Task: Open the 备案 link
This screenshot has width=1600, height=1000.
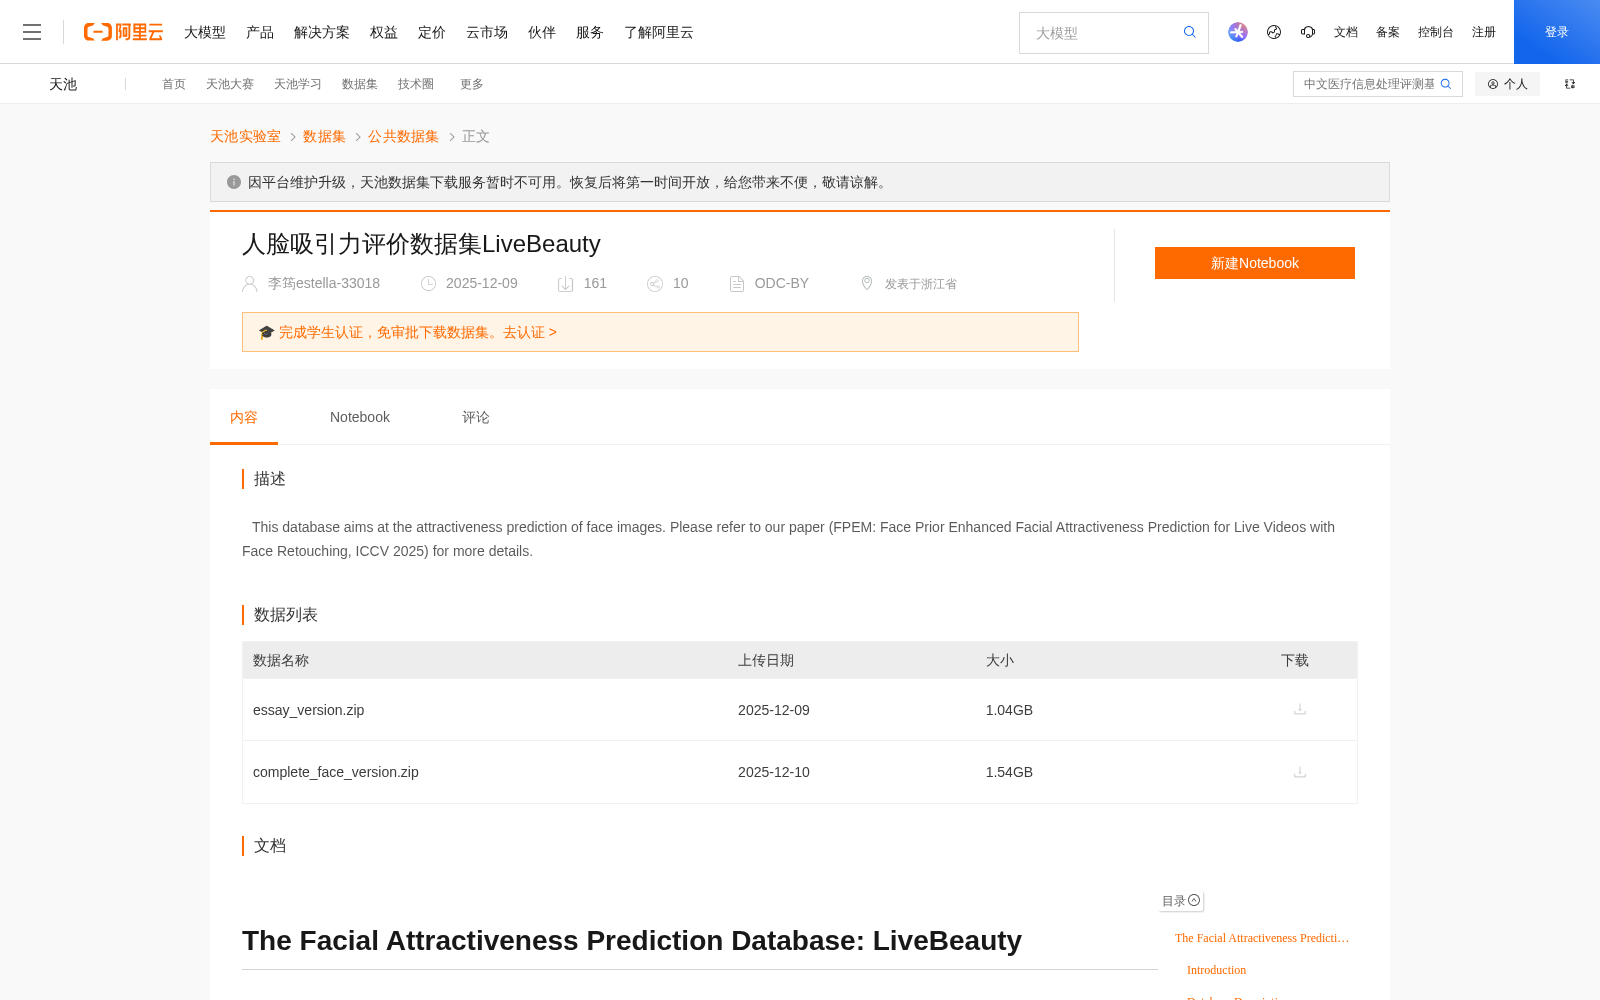Action: tap(1388, 32)
